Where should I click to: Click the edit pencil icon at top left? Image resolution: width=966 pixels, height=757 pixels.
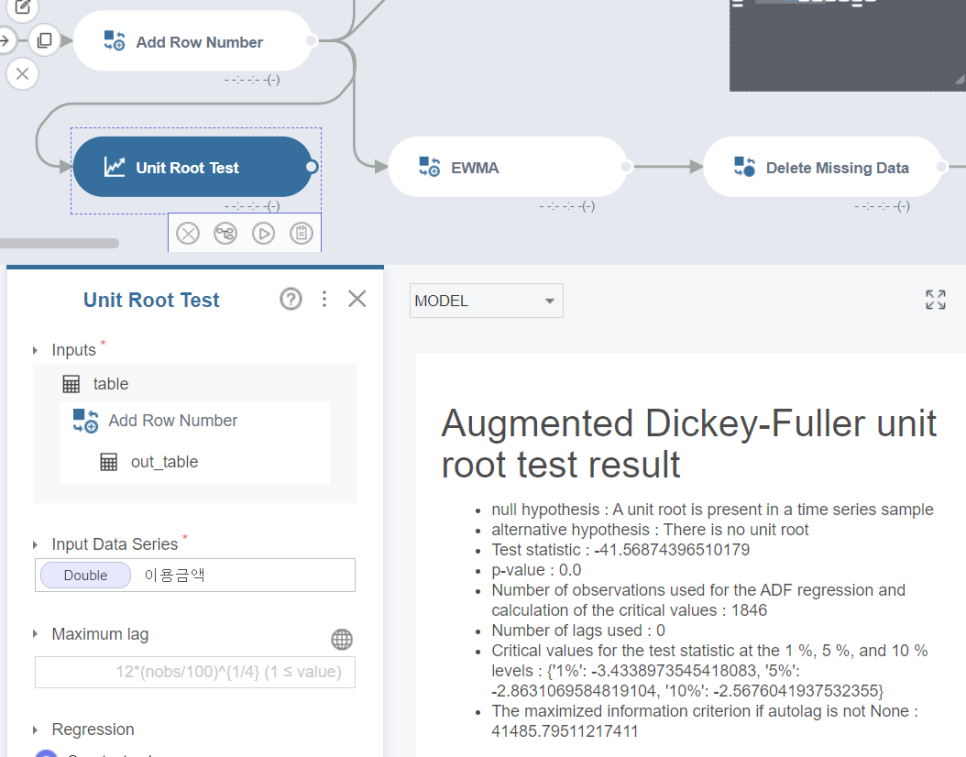coord(22,7)
